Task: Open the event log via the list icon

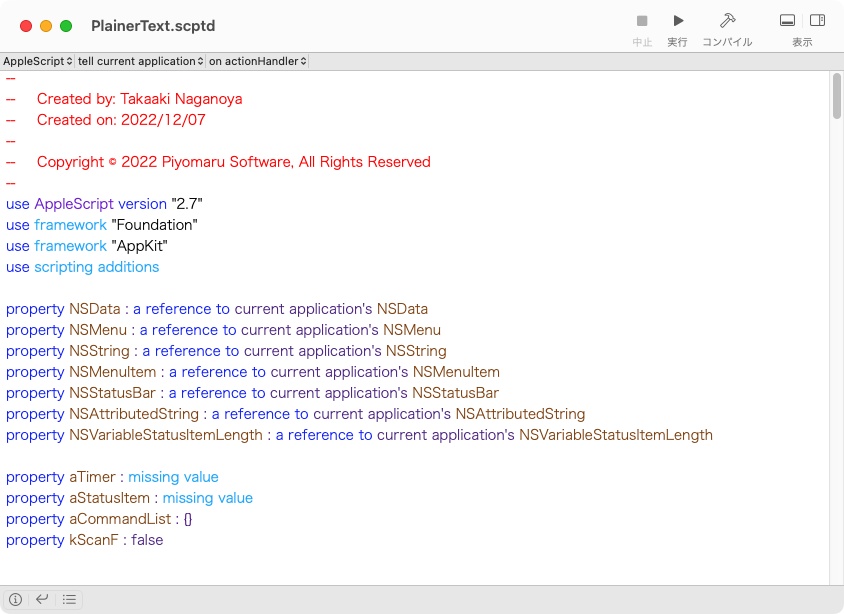Action: pos(69,598)
